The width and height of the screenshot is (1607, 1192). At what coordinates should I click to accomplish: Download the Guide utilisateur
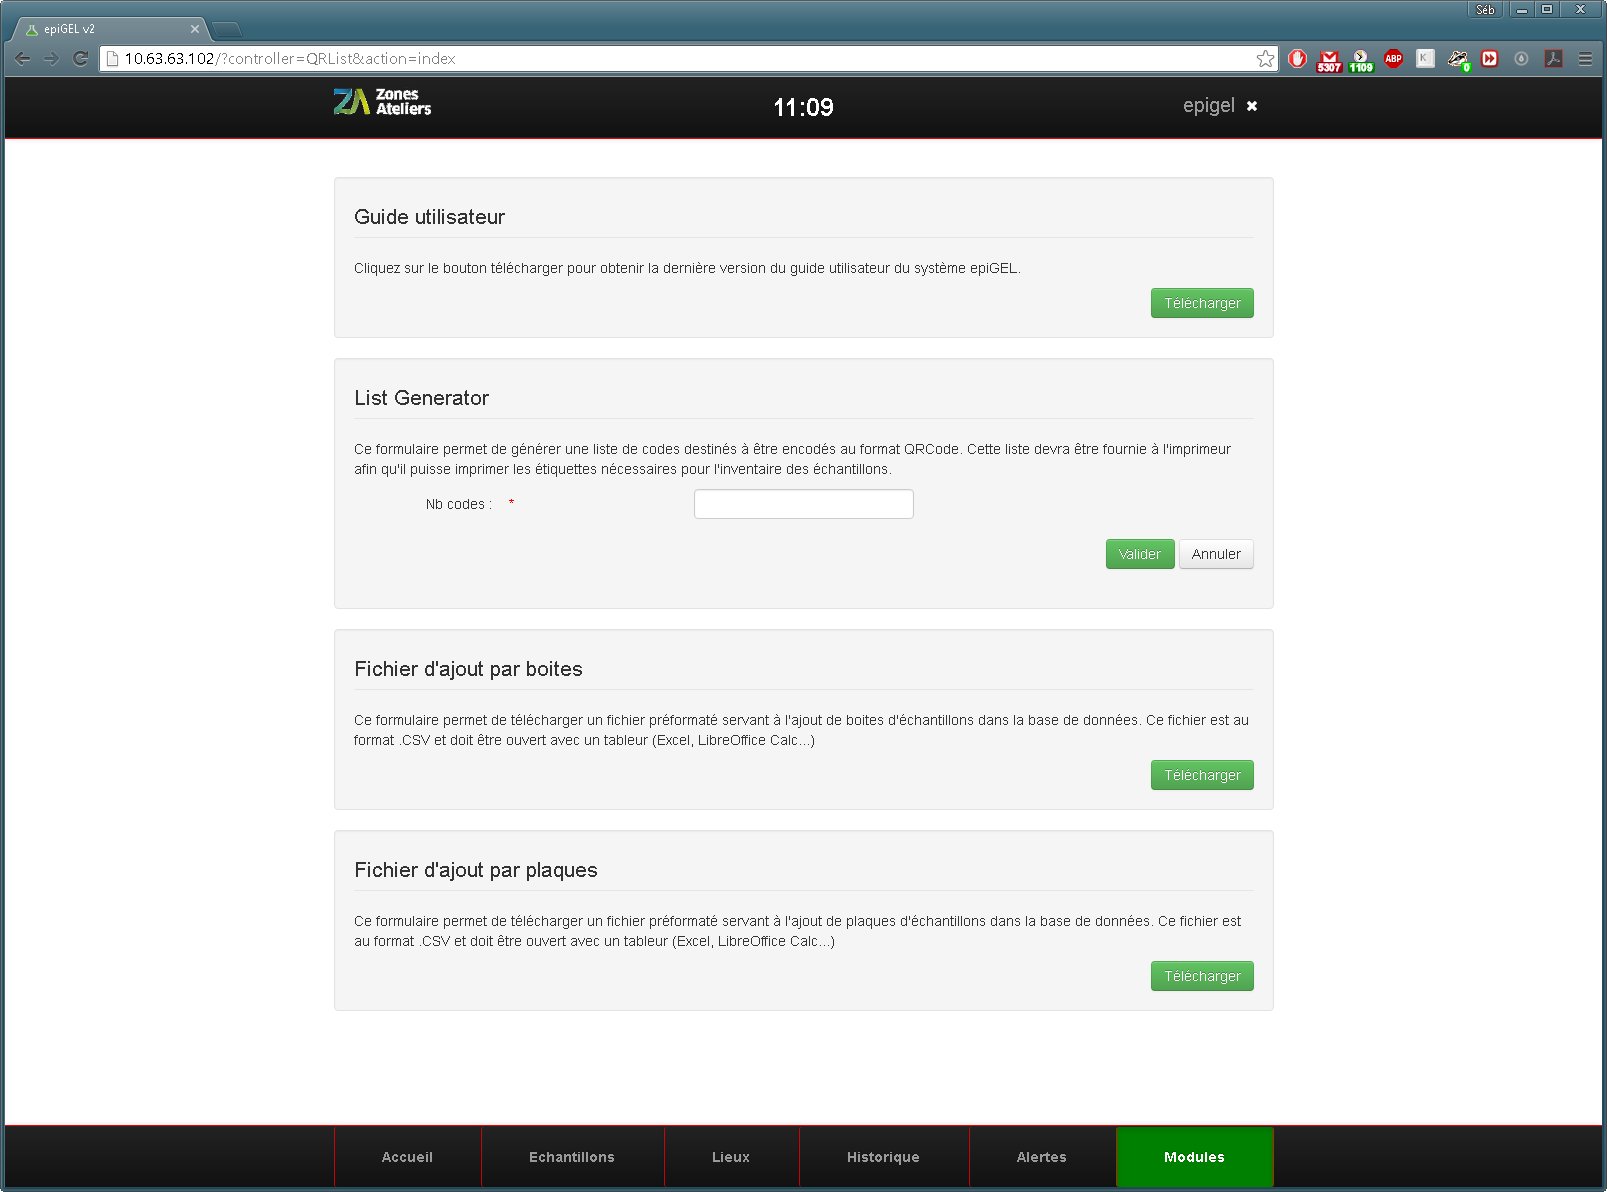coord(1202,303)
